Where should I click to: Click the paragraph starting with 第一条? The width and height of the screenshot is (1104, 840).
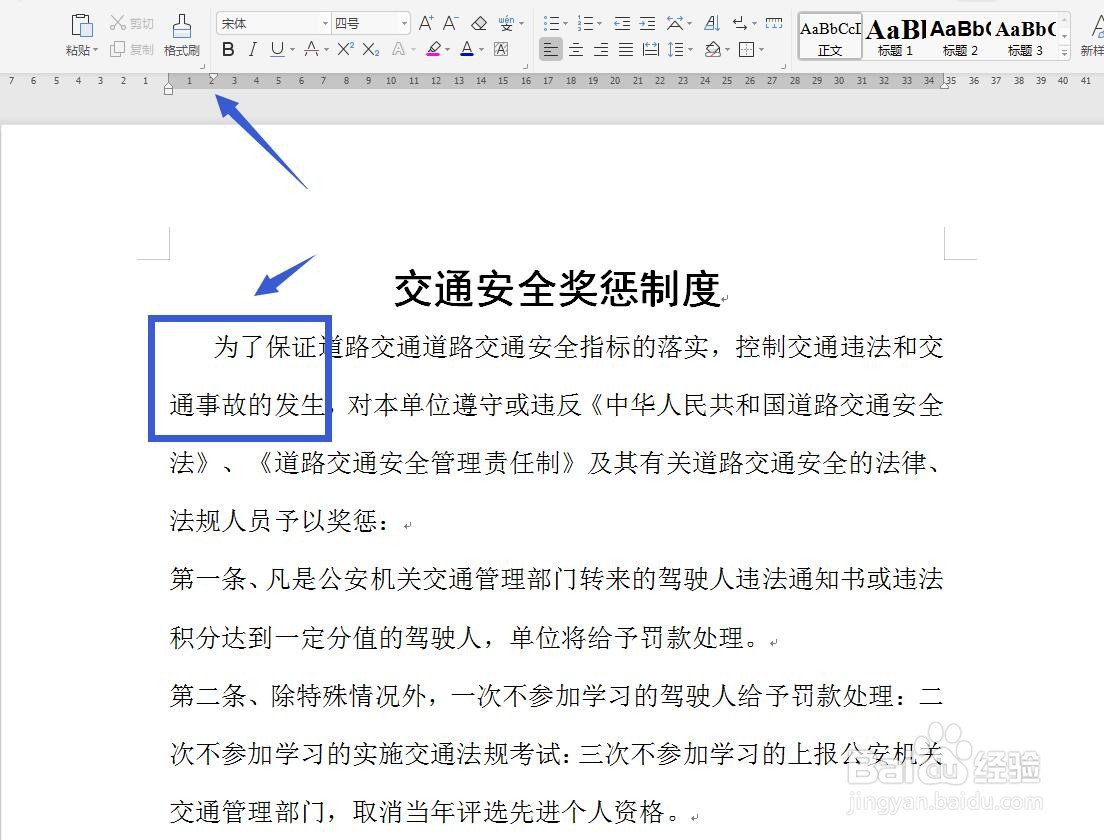556,608
